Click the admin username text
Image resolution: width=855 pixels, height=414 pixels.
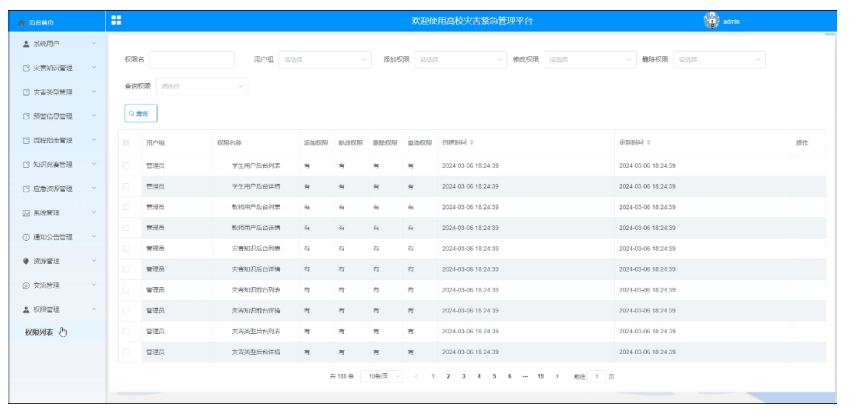(731, 22)
